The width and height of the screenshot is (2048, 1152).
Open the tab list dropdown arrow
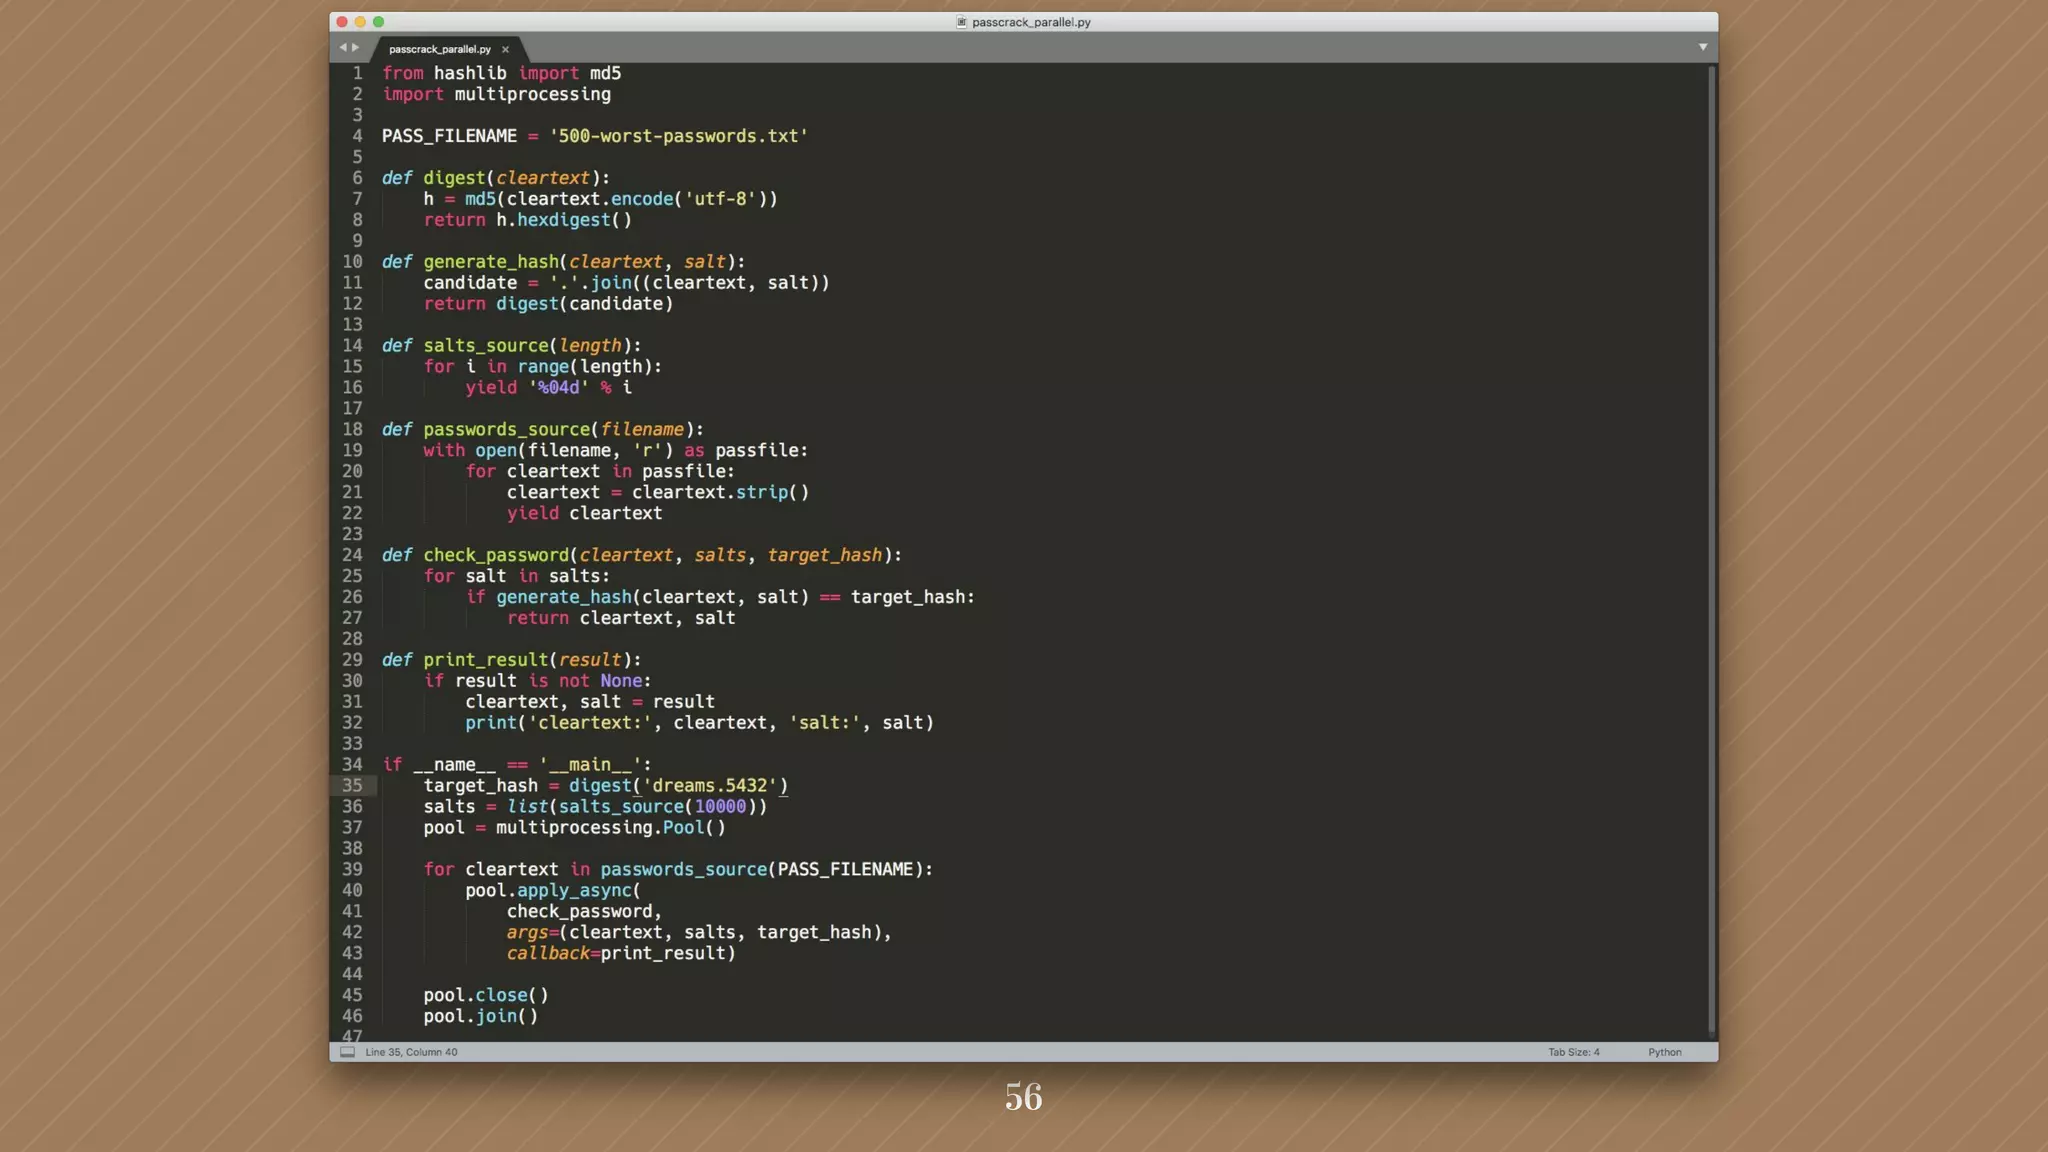tap(1703, 47)
